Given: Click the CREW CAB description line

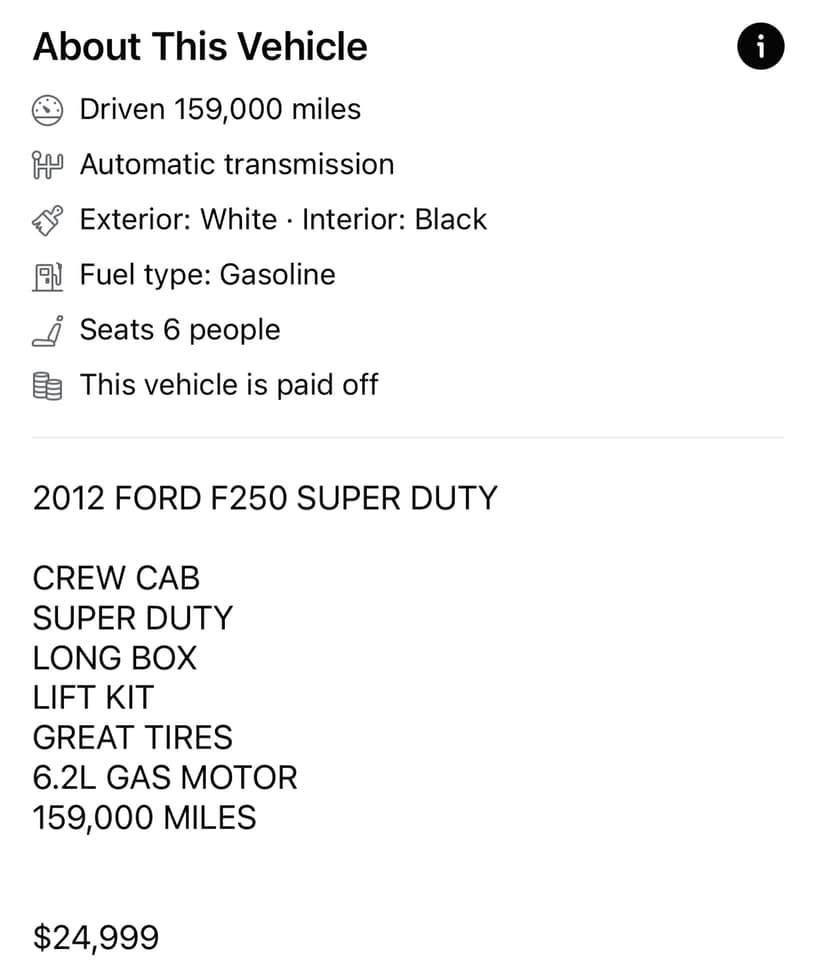Looking at the screenshot, I should pyautogui.click(x=116, y=578).
